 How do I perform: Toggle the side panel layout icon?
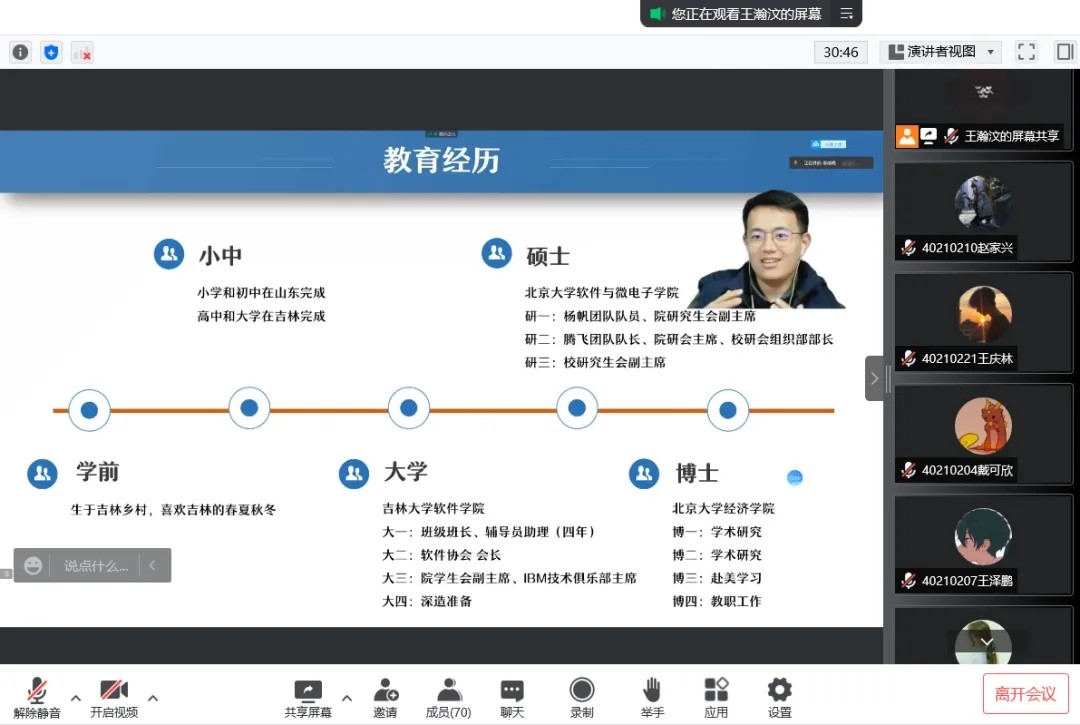tap(1064, 52)
